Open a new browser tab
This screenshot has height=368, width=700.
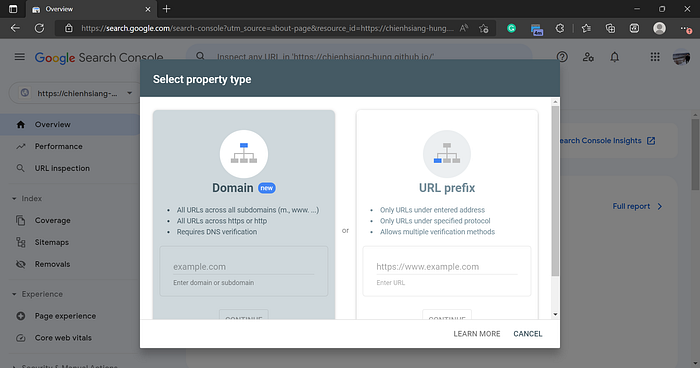coord(166,9)
